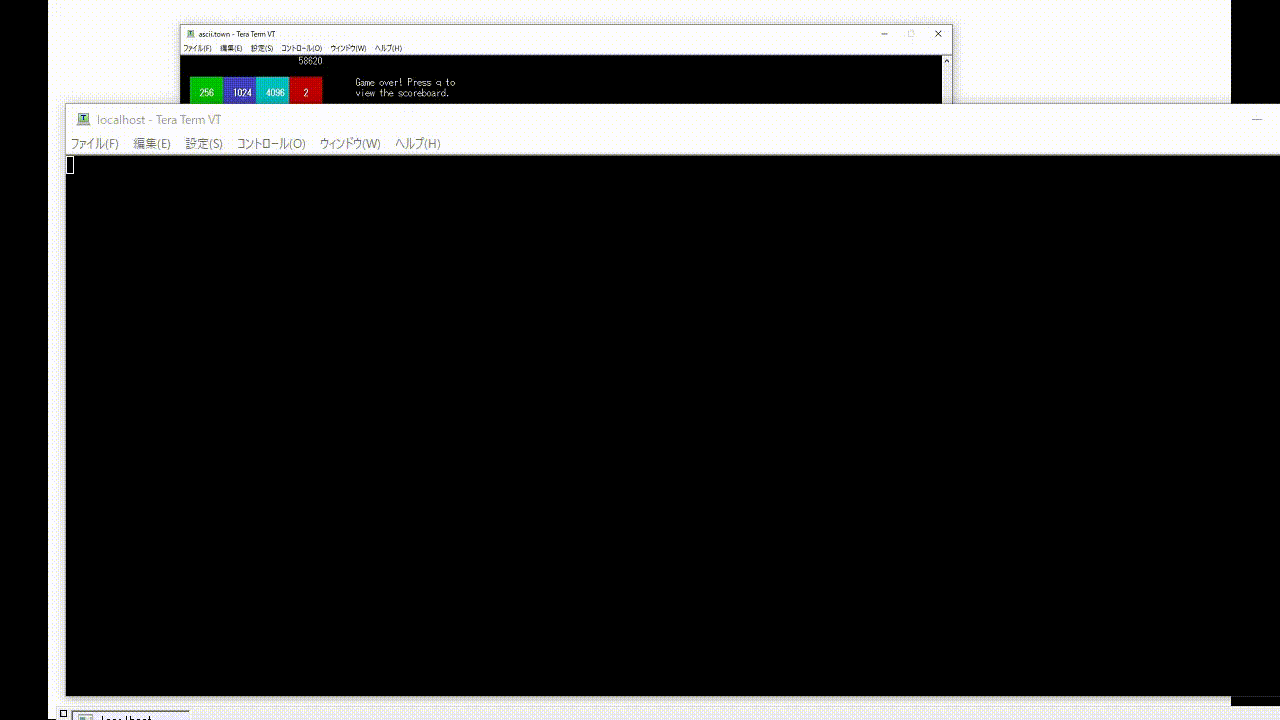Click the 'view the scoreboard.' text
Screen dimensions: 1280x720
pyautogui.click(x=402, y=93)
